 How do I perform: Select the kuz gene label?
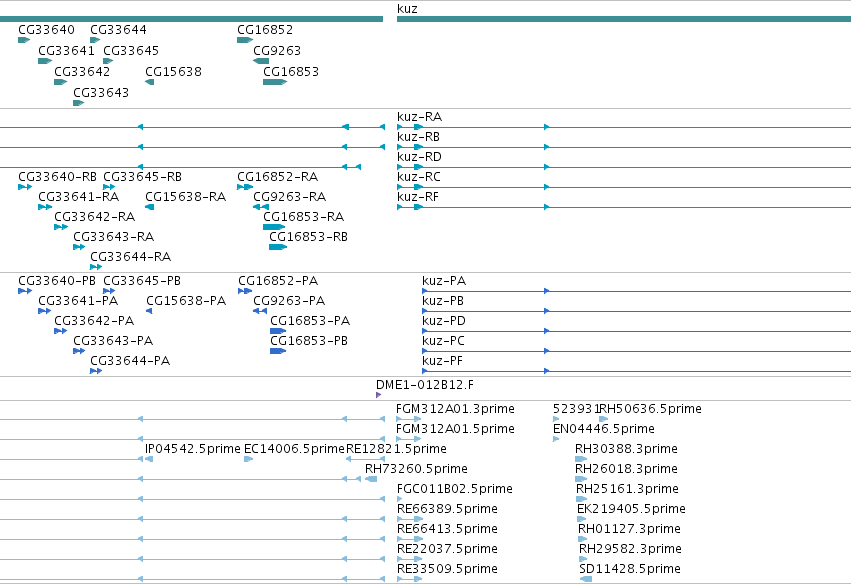pyautogui.click(x=407, y=9)
